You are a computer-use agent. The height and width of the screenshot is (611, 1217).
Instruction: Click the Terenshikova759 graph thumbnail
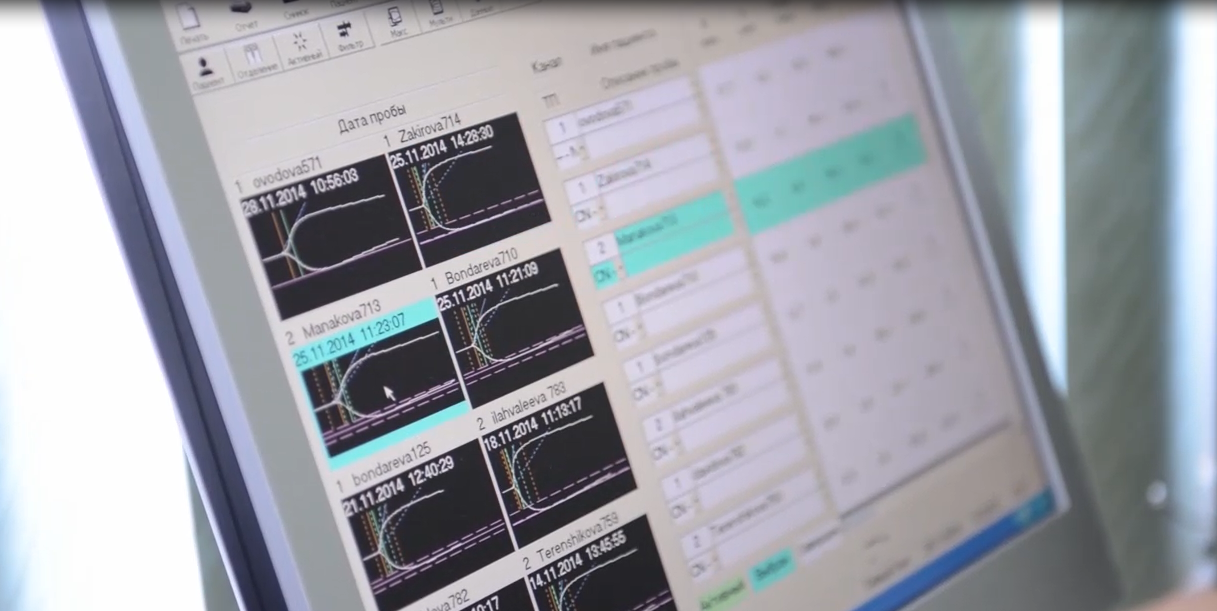597,570
